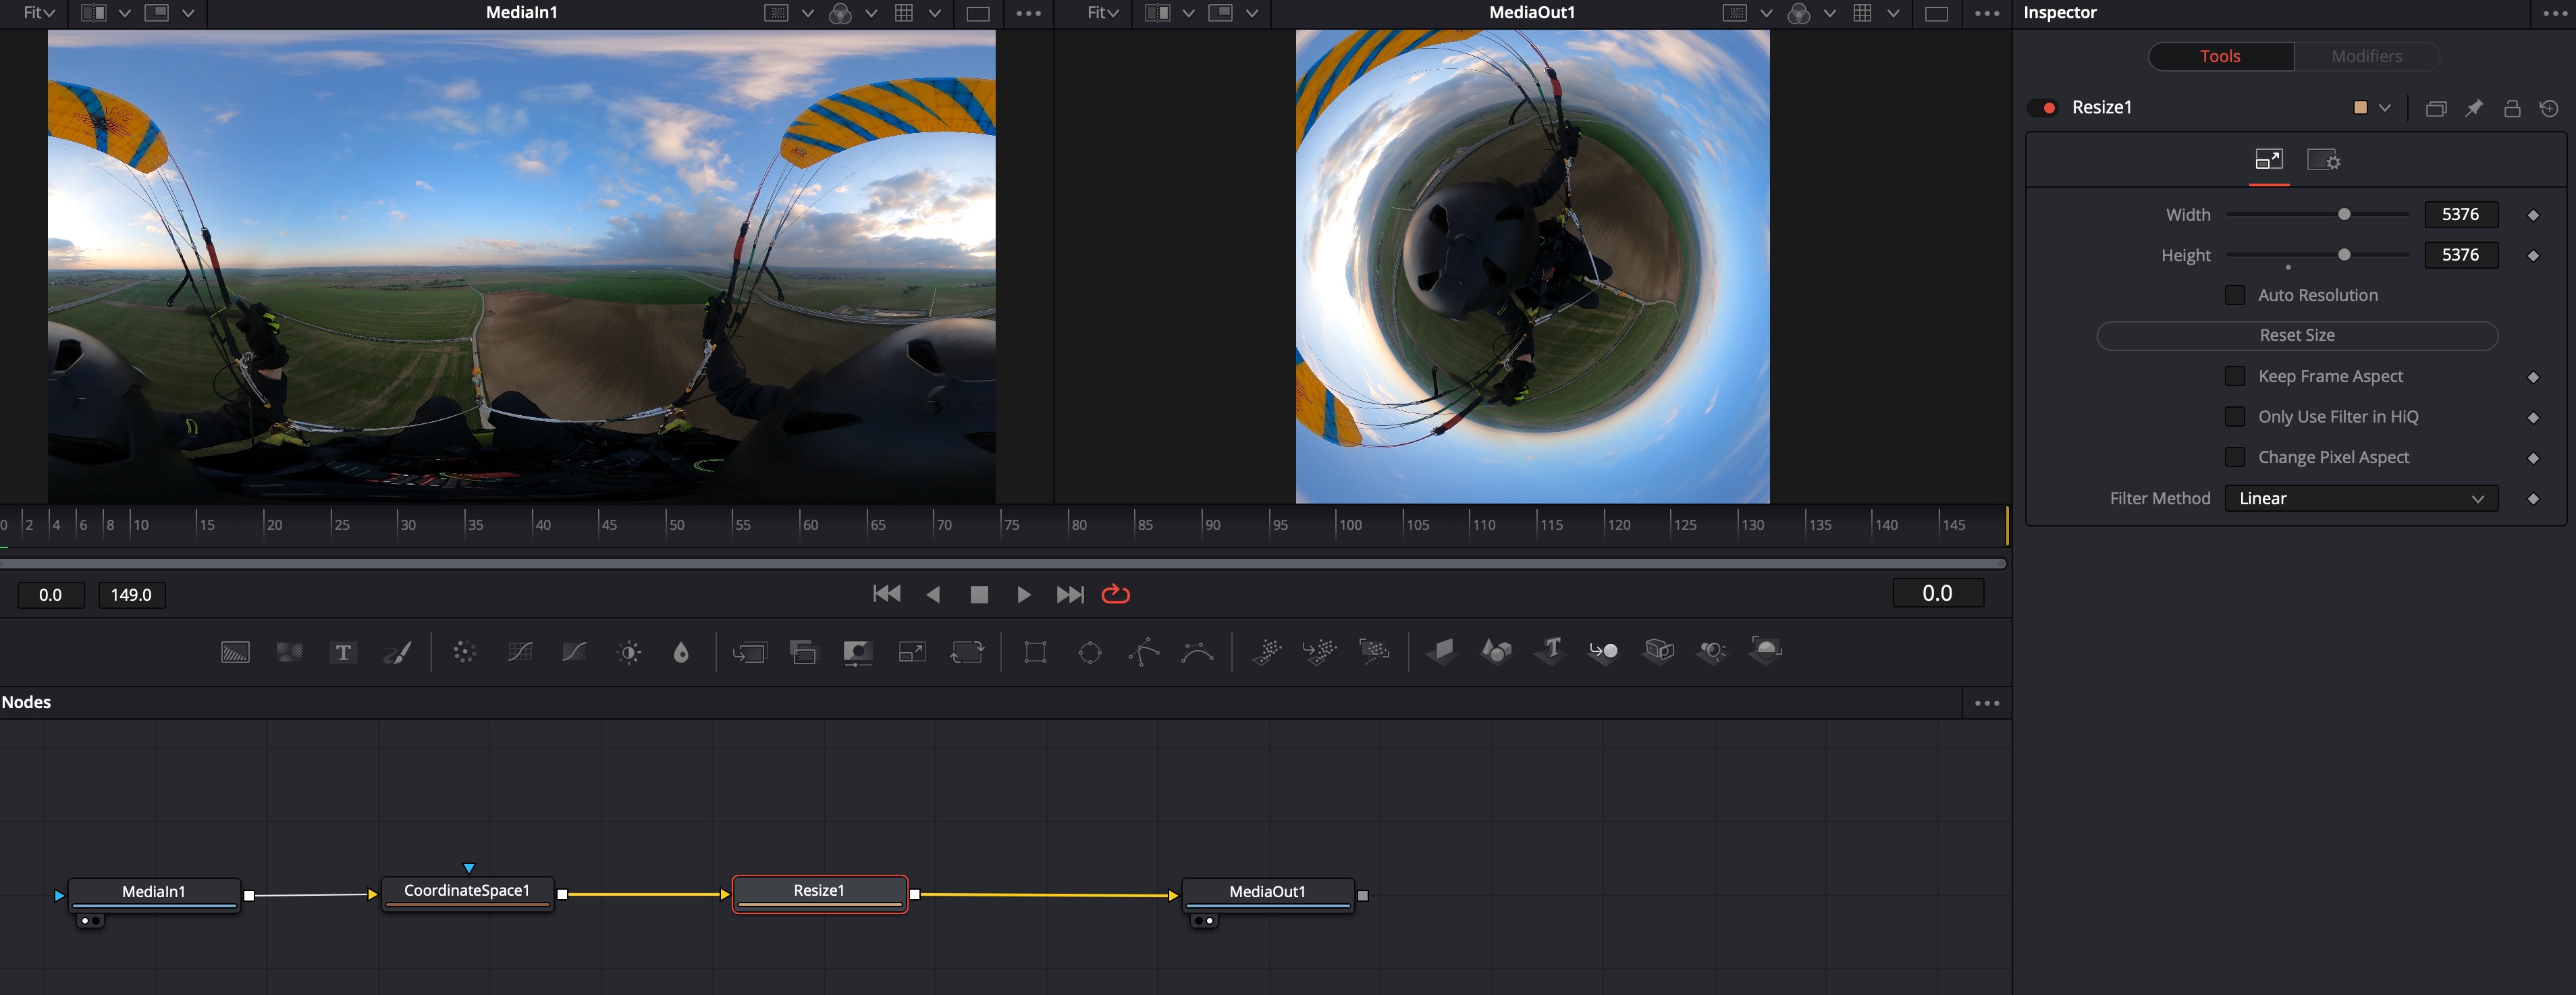Viewport: 2576px width, 995px height.
Task: Open color channel dropdown in MediaOut1 viewer
Action: click(x=1829, y=13)
